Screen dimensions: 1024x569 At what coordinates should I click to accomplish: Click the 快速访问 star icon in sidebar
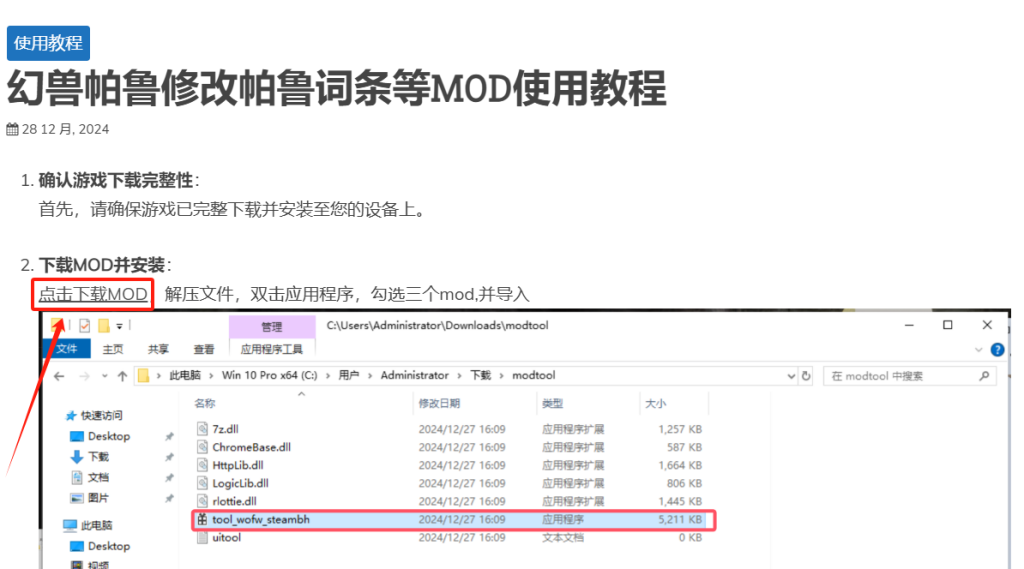[71, 415]
